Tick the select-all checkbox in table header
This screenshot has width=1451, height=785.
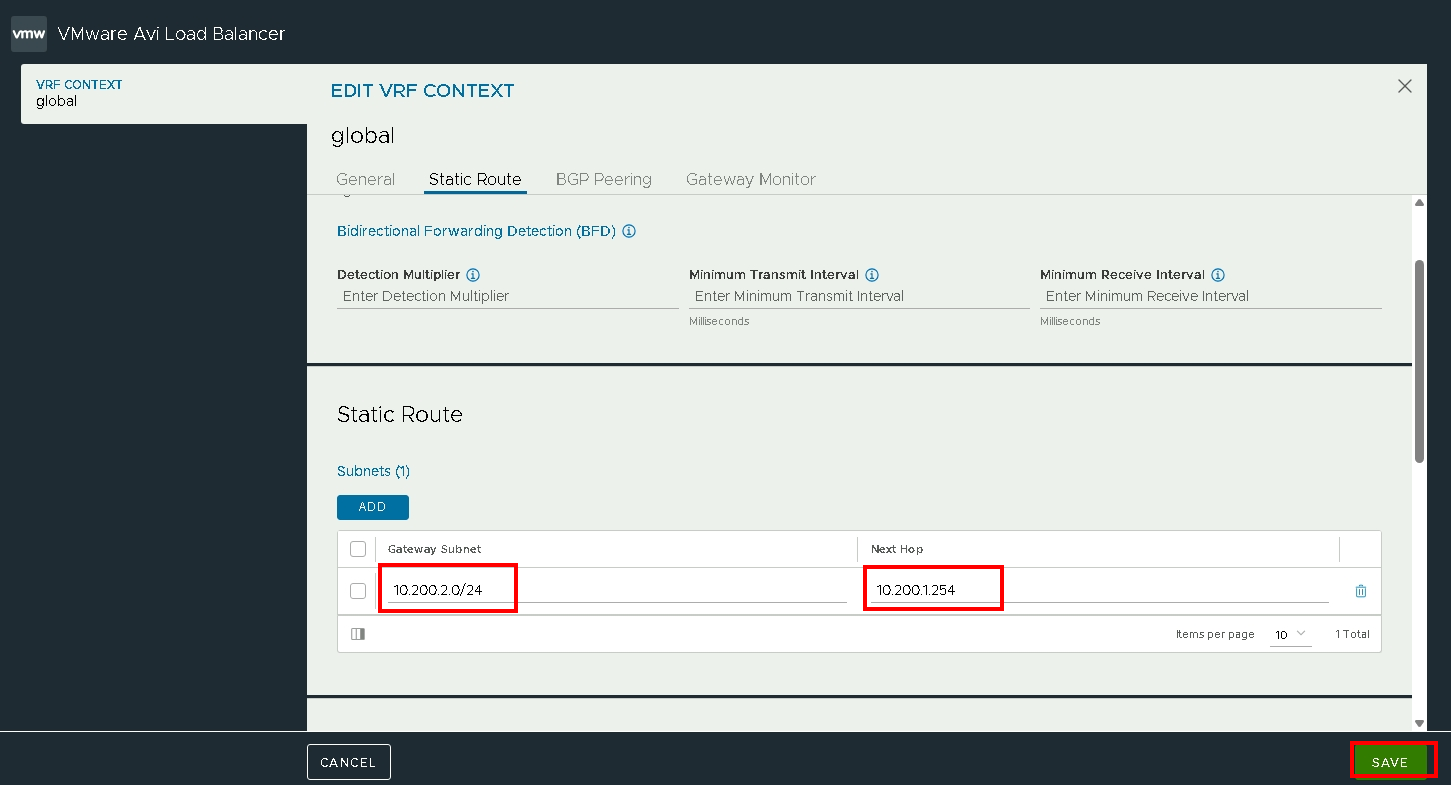(358, 549)
